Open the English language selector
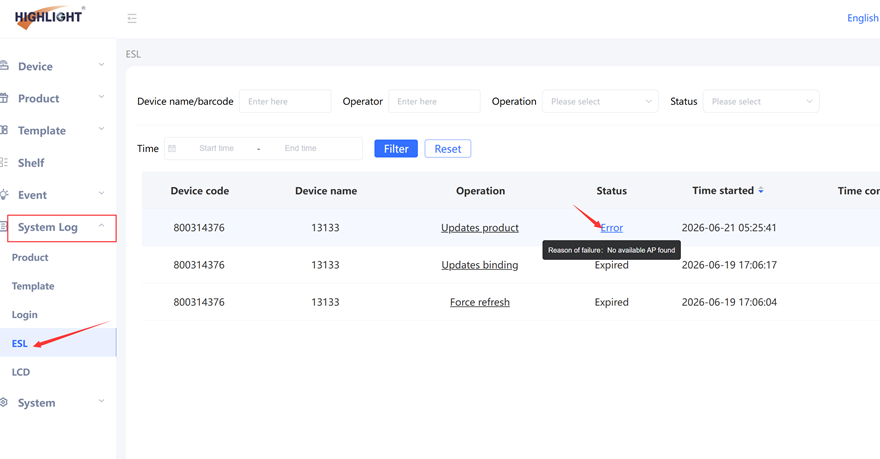Viewport: 880px width, 459px height. pos(863,18)
